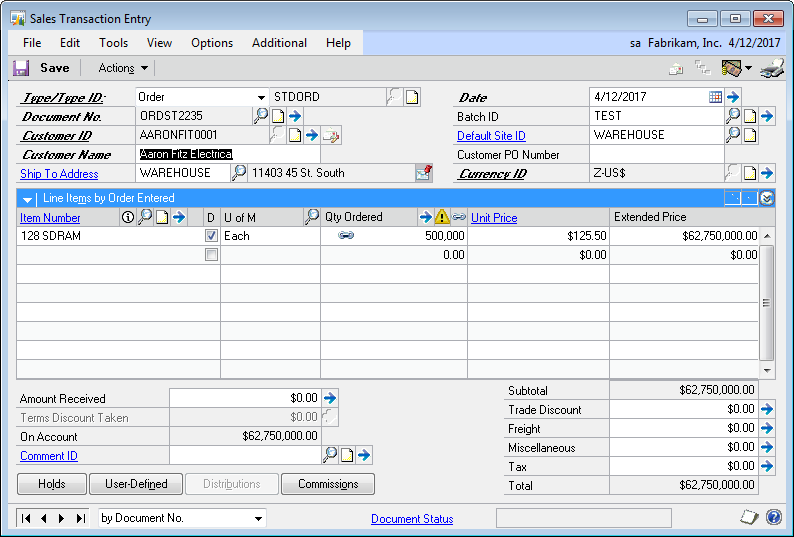The image size is (794, 537).
Task: Click the Qty Ordered warning icon
Action: click(442, 217)
